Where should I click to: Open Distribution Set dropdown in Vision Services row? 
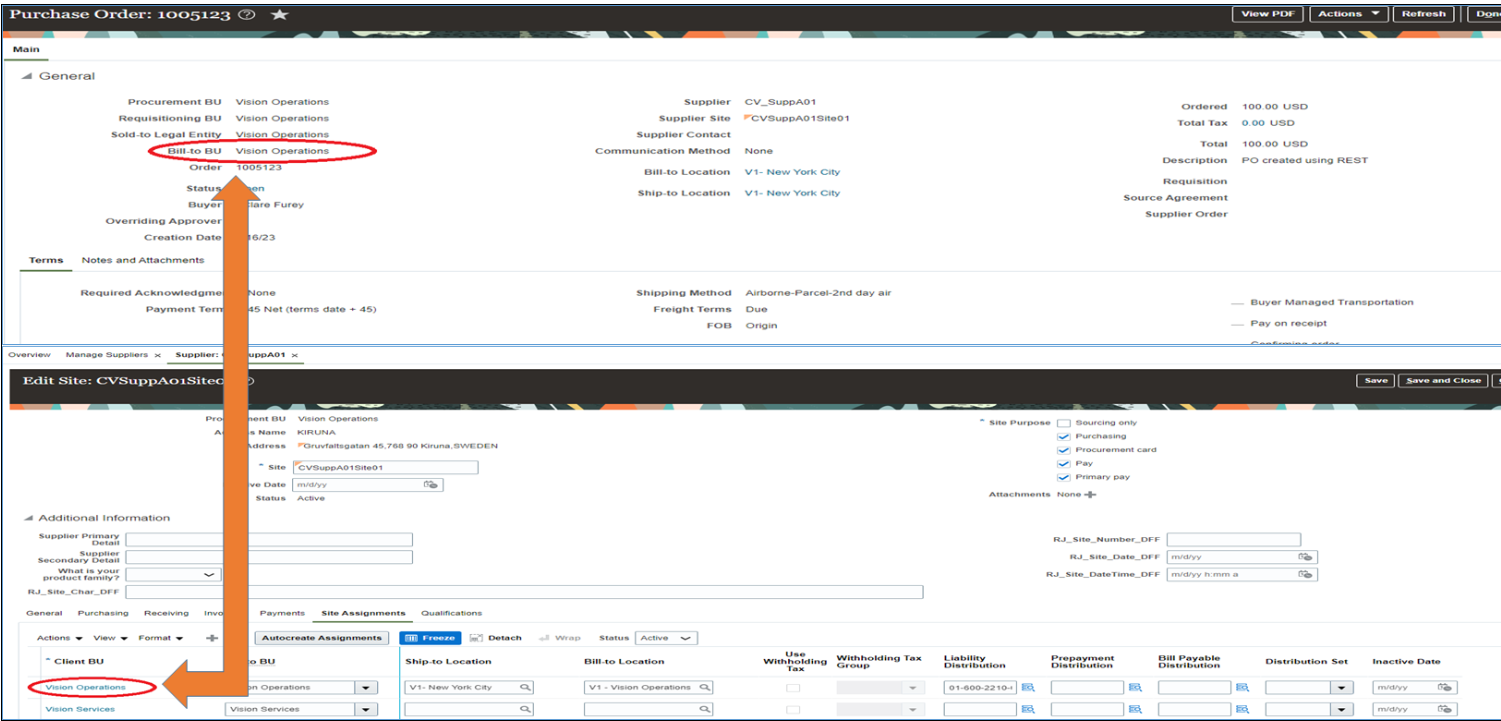(1342, 710)
